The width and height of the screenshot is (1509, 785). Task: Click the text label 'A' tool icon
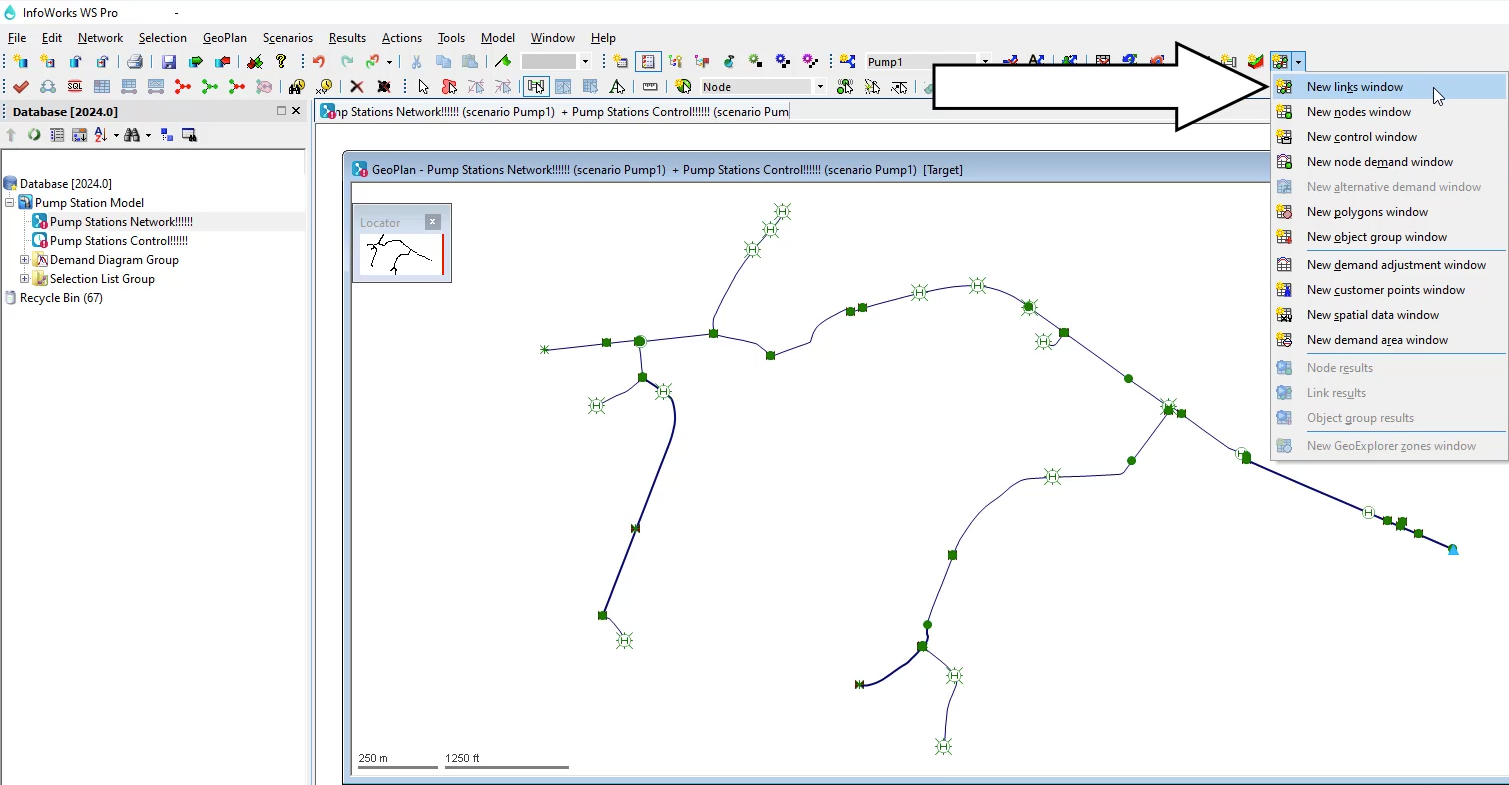tap(618, 86)
